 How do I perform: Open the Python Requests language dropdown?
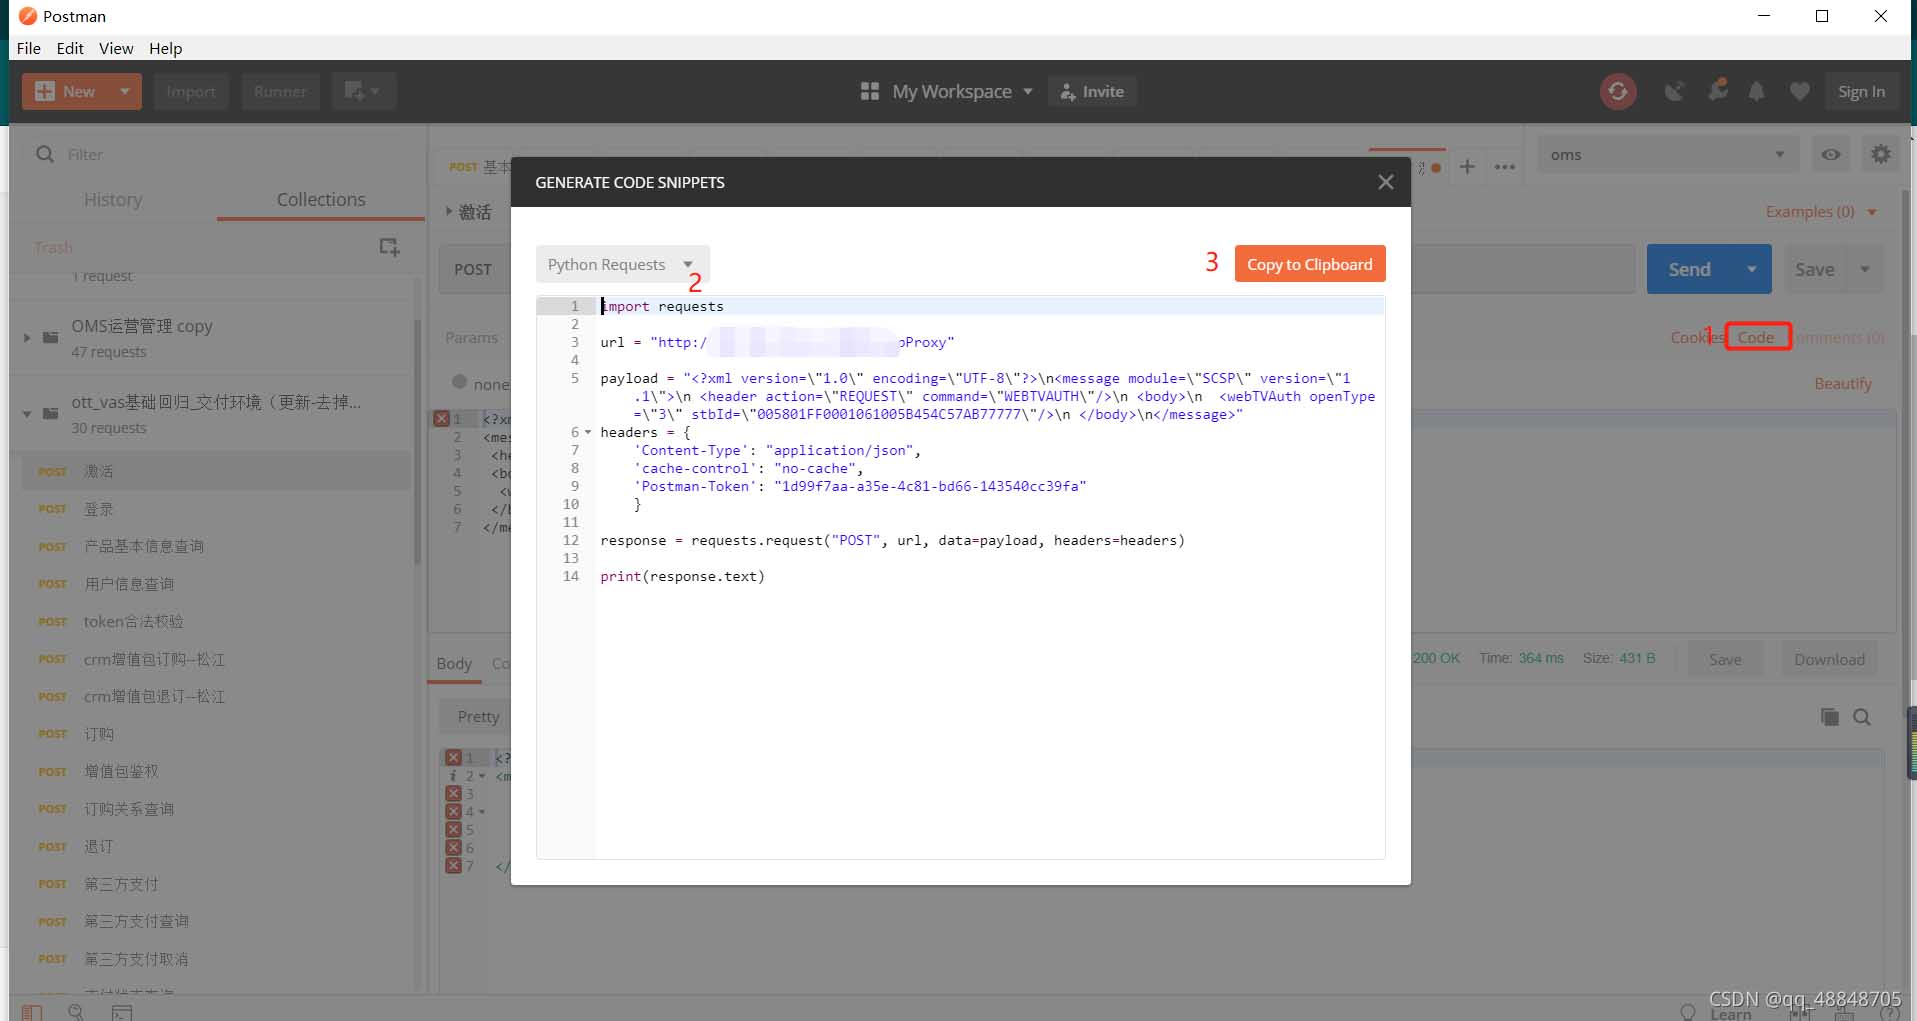[x=622, y=264]
